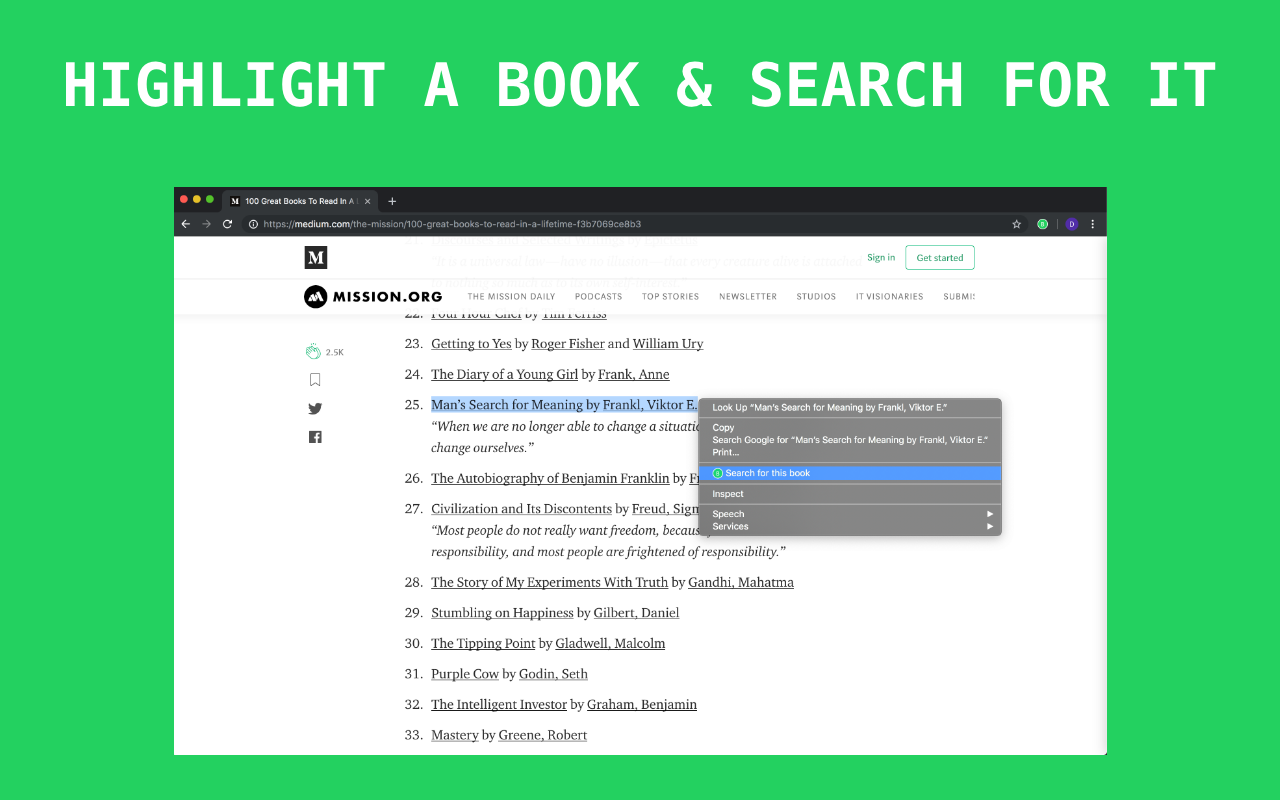Choose Search for this book
The width and height of the screenshot is (1280, 800).
click(x=850, y=473)
